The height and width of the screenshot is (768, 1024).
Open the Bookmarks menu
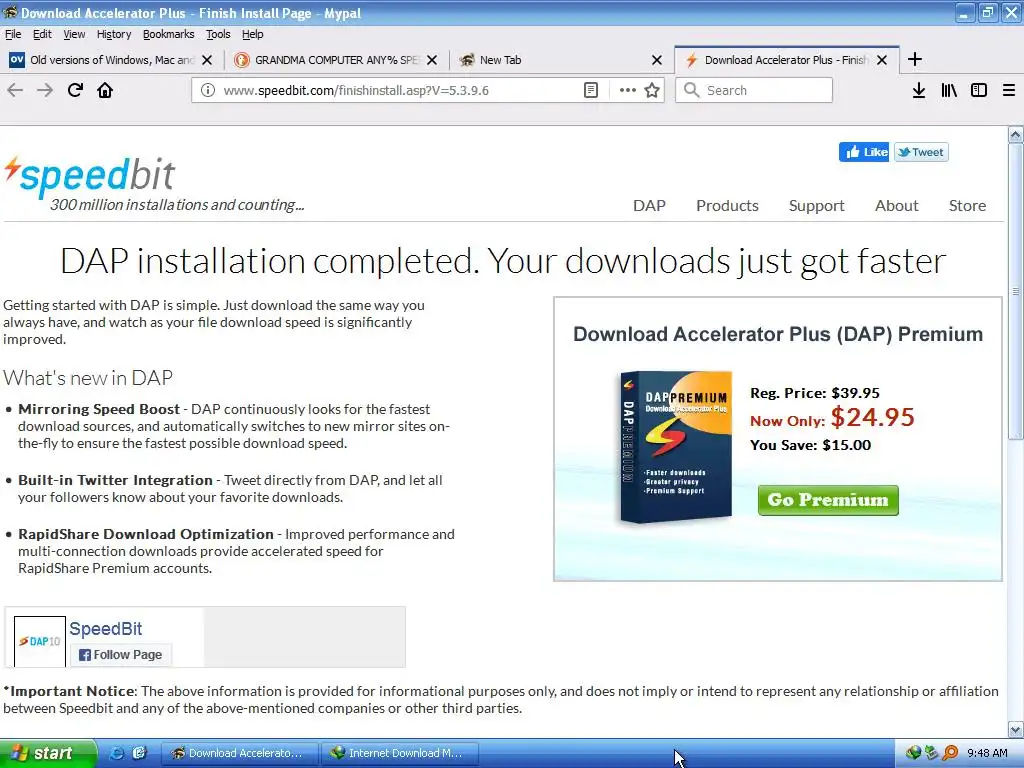(x=168, y=34)
